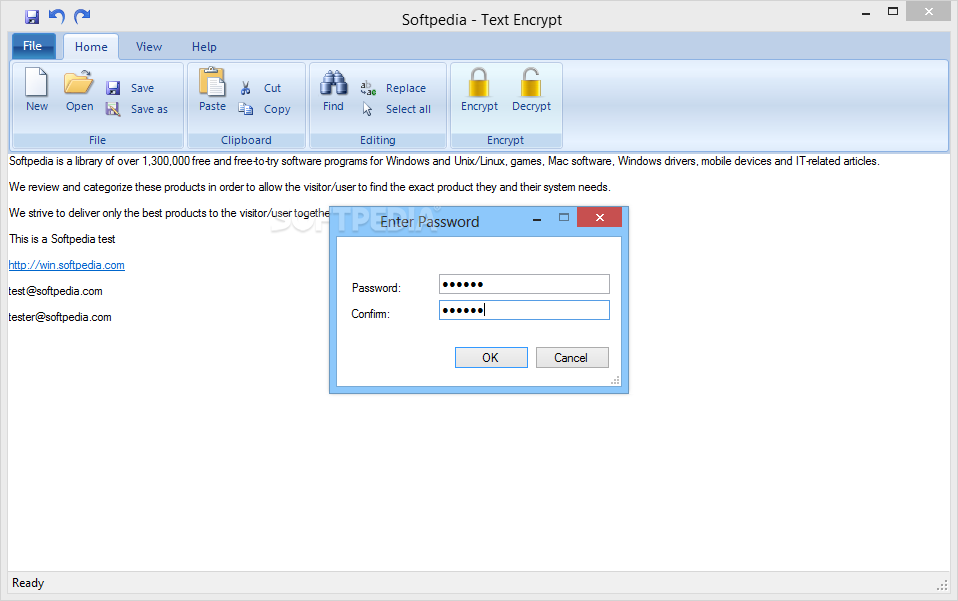This screenshot has width=958, height=601.
Task: Click the dialog resize grip corner
Action: pos(615,381)
